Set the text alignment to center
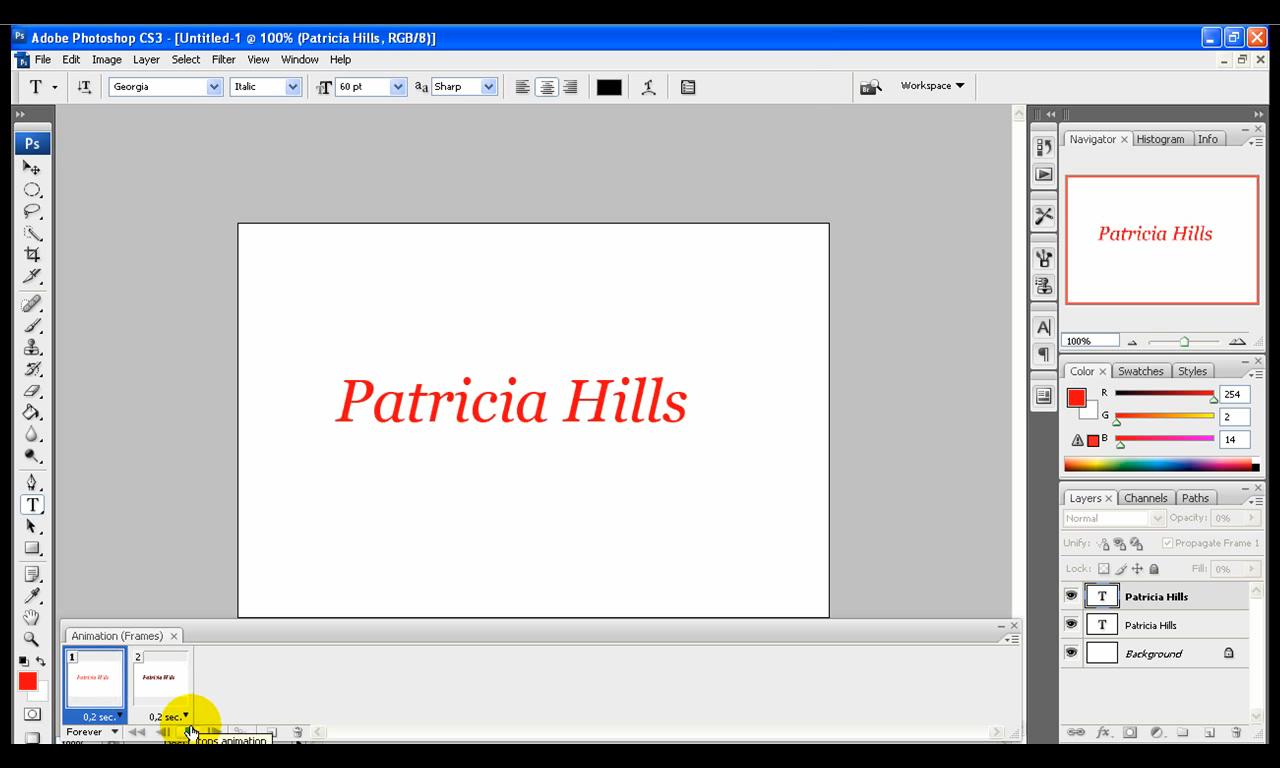Image resolution: width=1280 pixels, height=768 pixels. pyautogui.click(x=546, y=87)
